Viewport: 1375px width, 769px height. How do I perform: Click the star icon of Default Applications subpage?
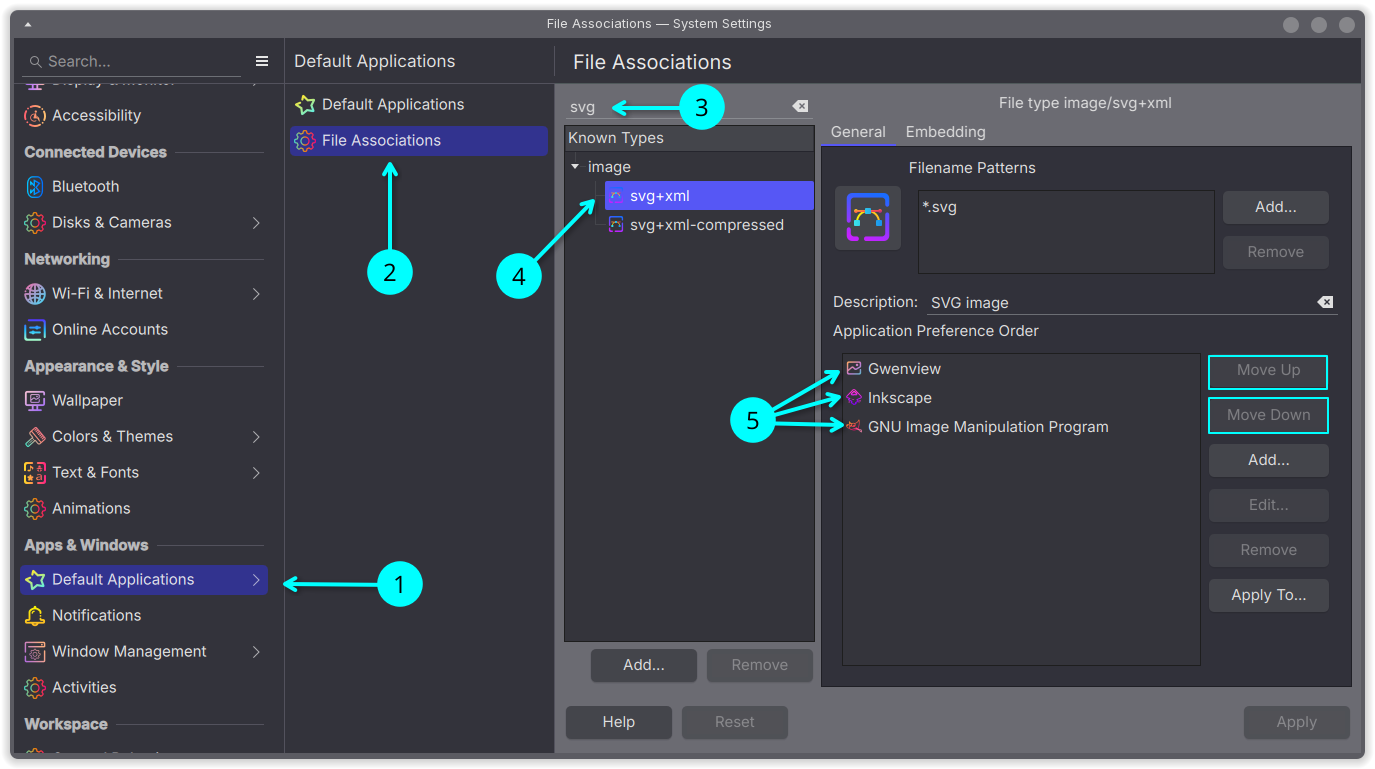coord(305,105)
